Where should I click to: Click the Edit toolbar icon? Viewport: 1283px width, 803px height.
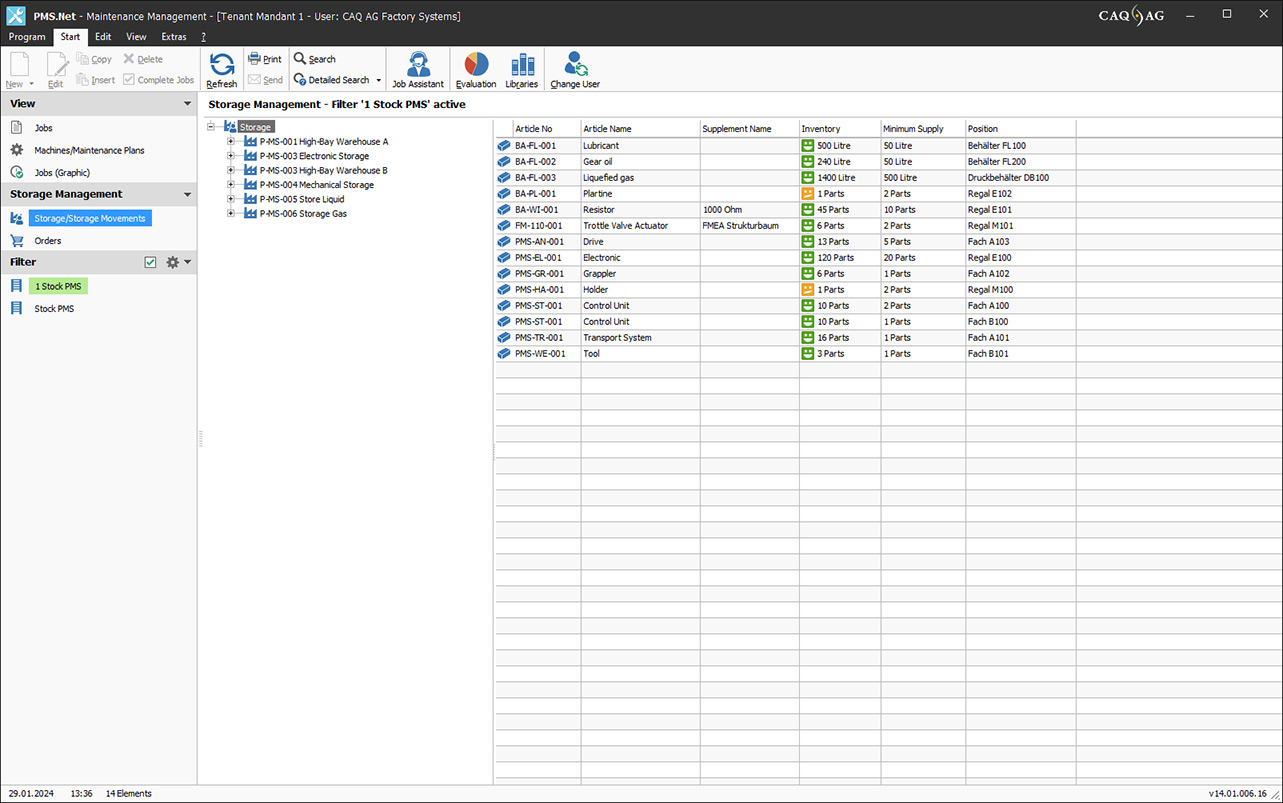click(56, 64)
